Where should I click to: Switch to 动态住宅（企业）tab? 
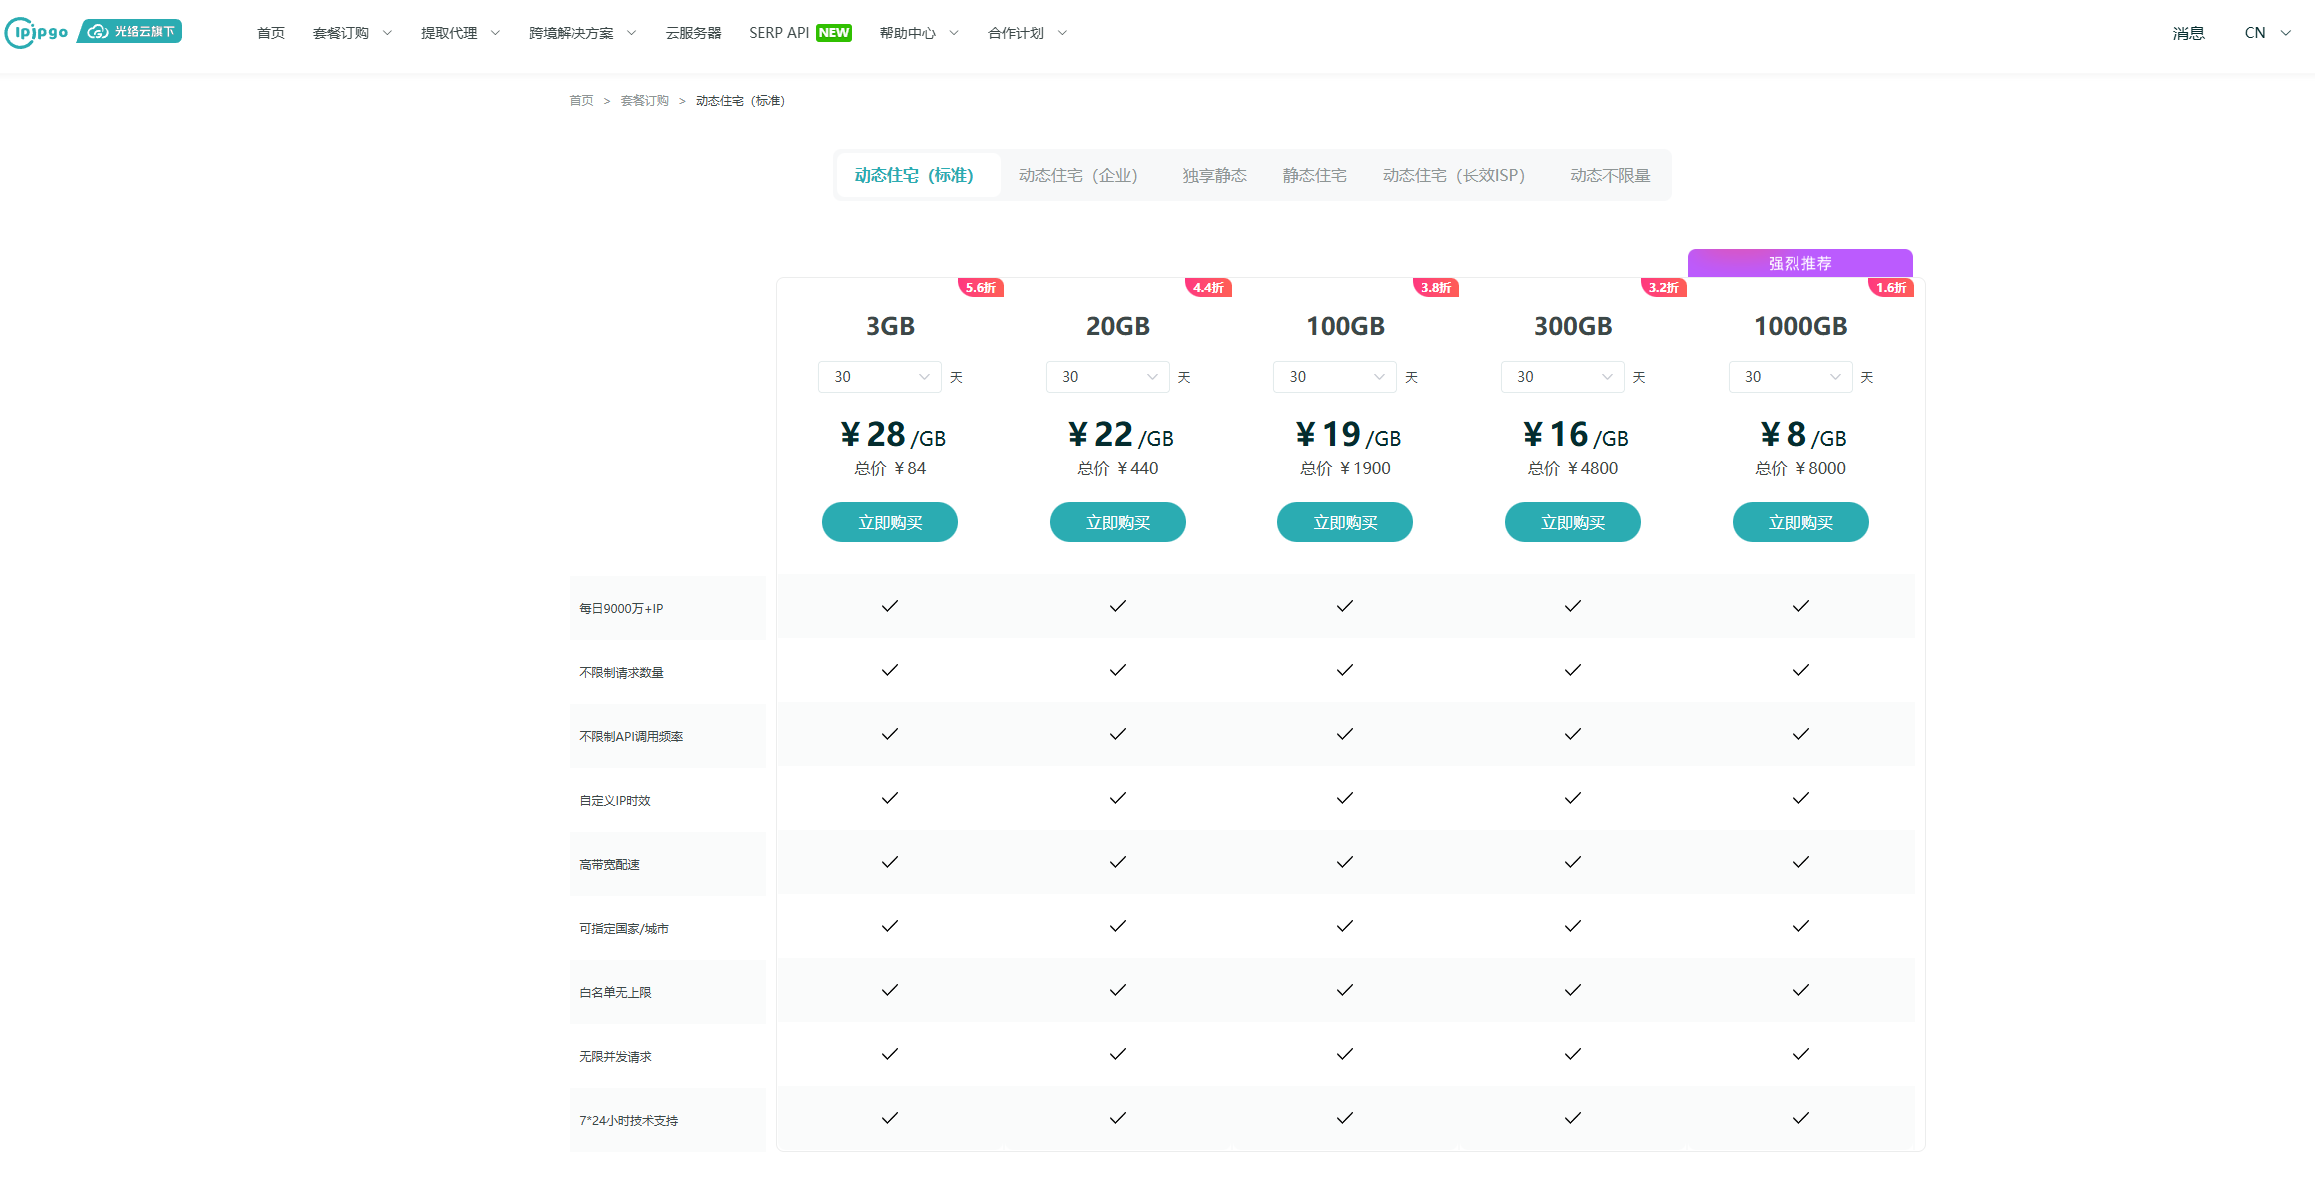(1078, 176)
